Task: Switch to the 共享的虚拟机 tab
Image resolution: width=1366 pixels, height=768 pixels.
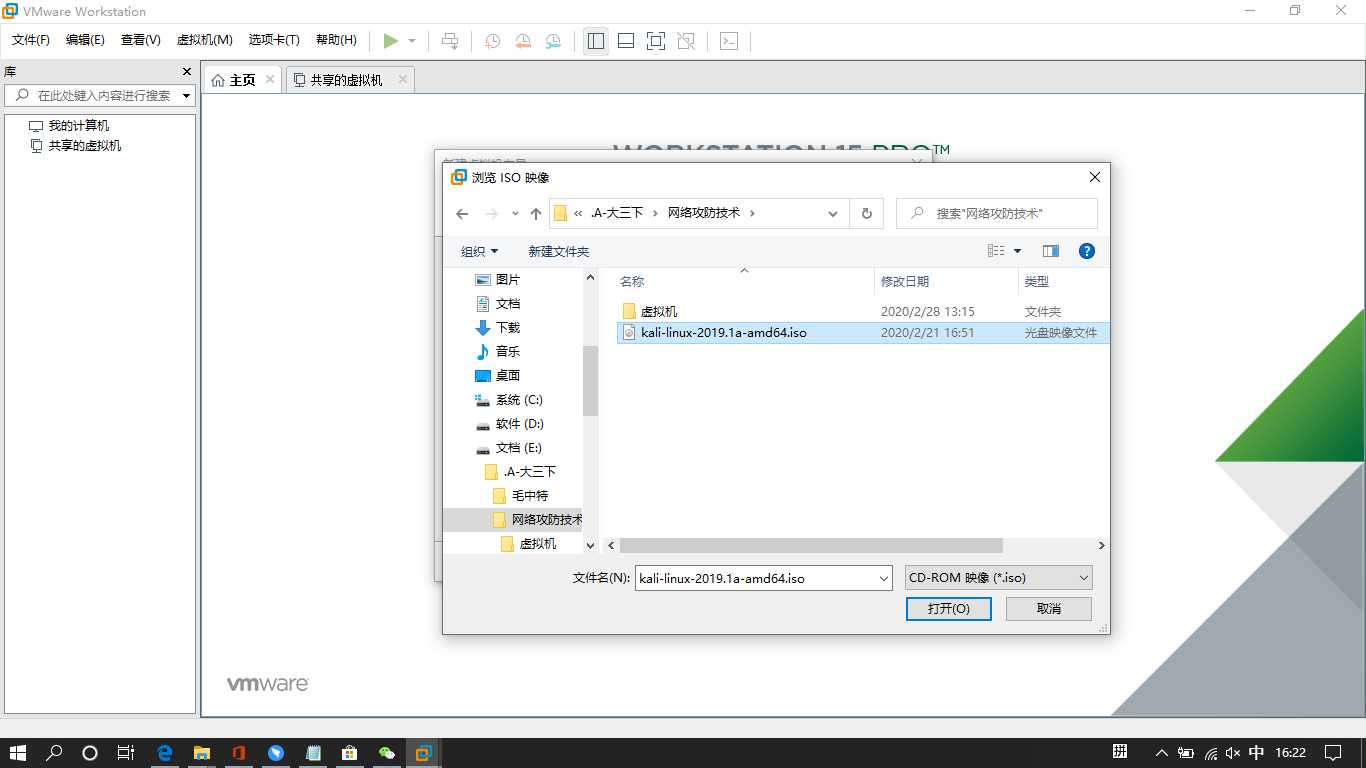Action: (x=346, y=80)
